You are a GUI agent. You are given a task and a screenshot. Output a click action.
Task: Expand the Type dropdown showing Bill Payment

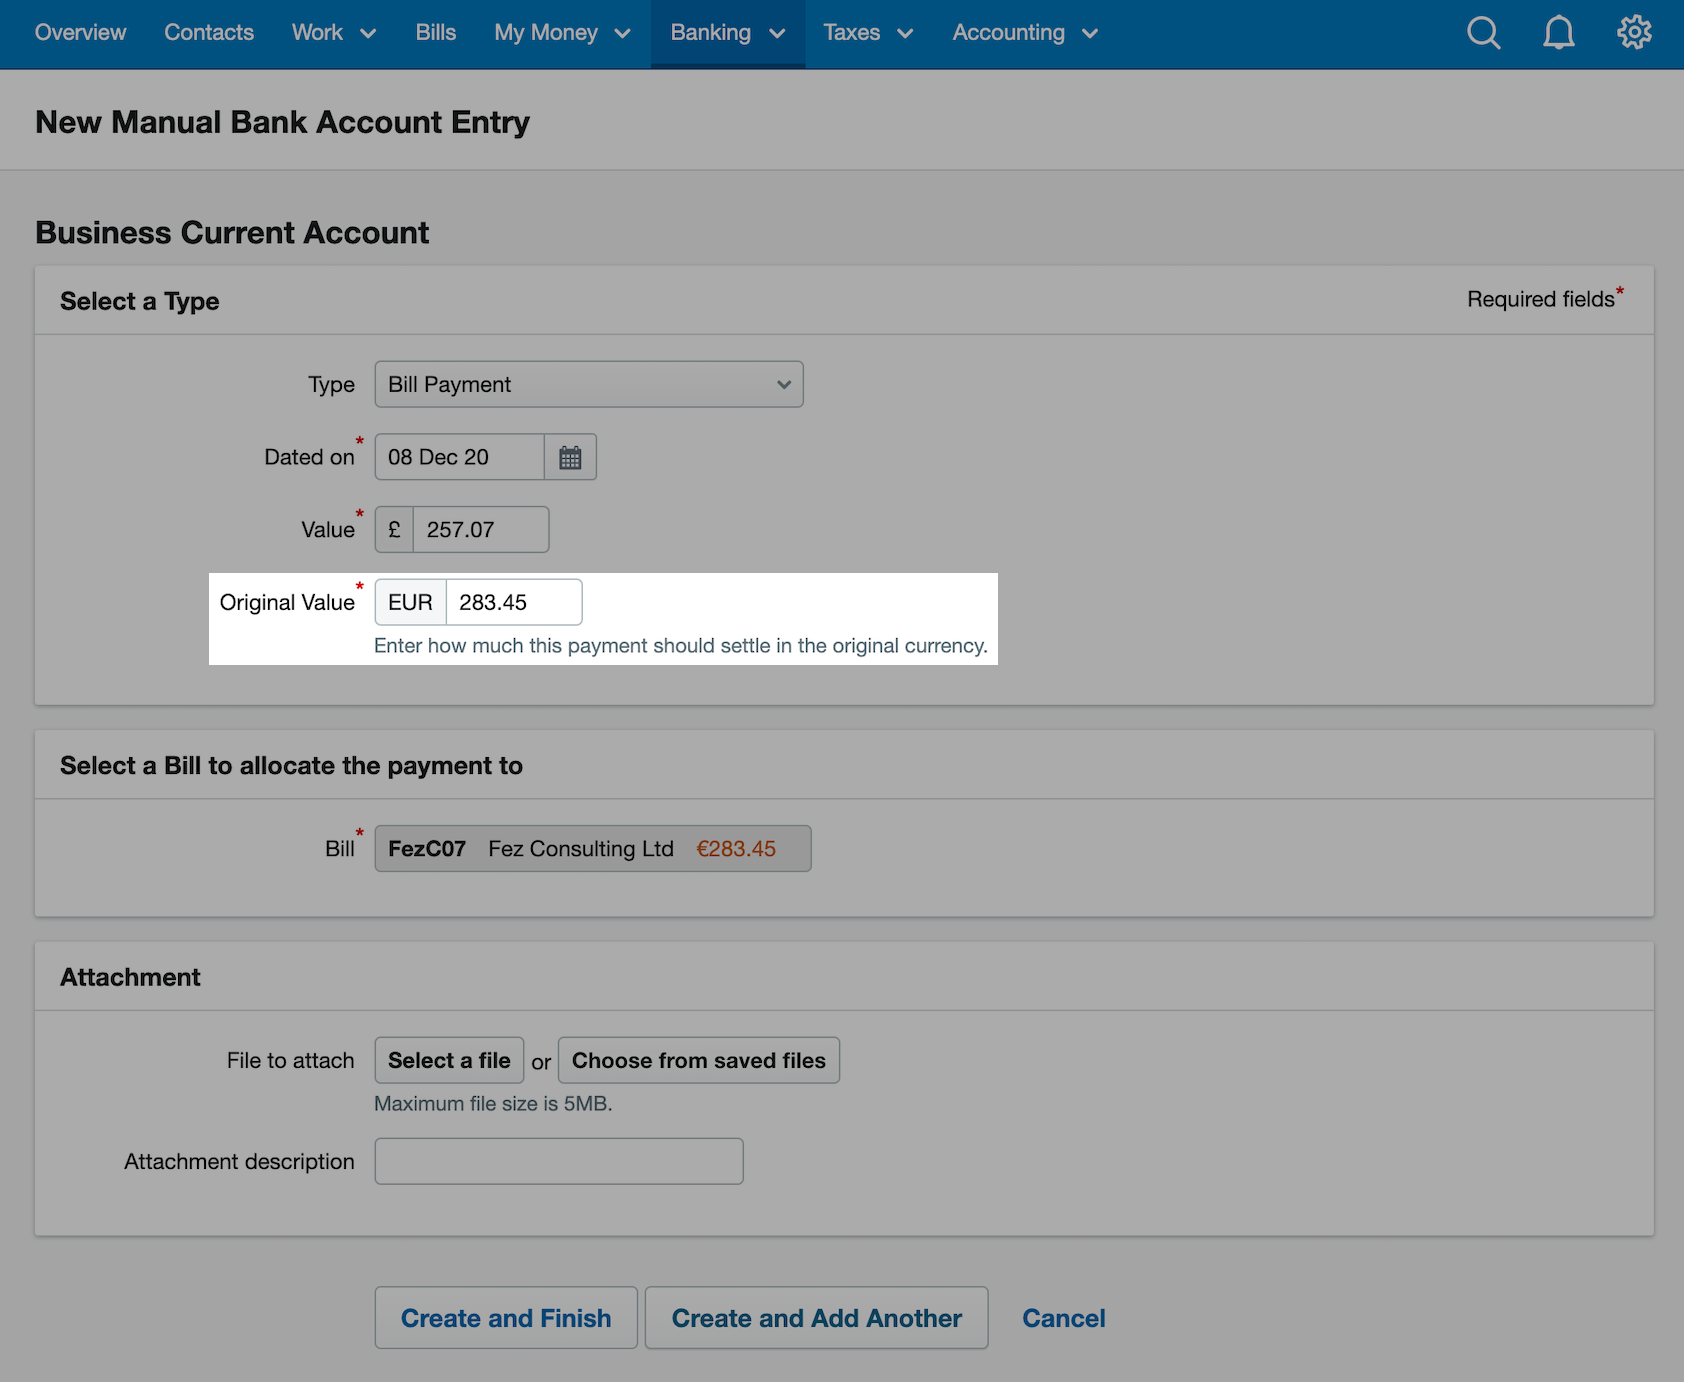coord(589,384)
